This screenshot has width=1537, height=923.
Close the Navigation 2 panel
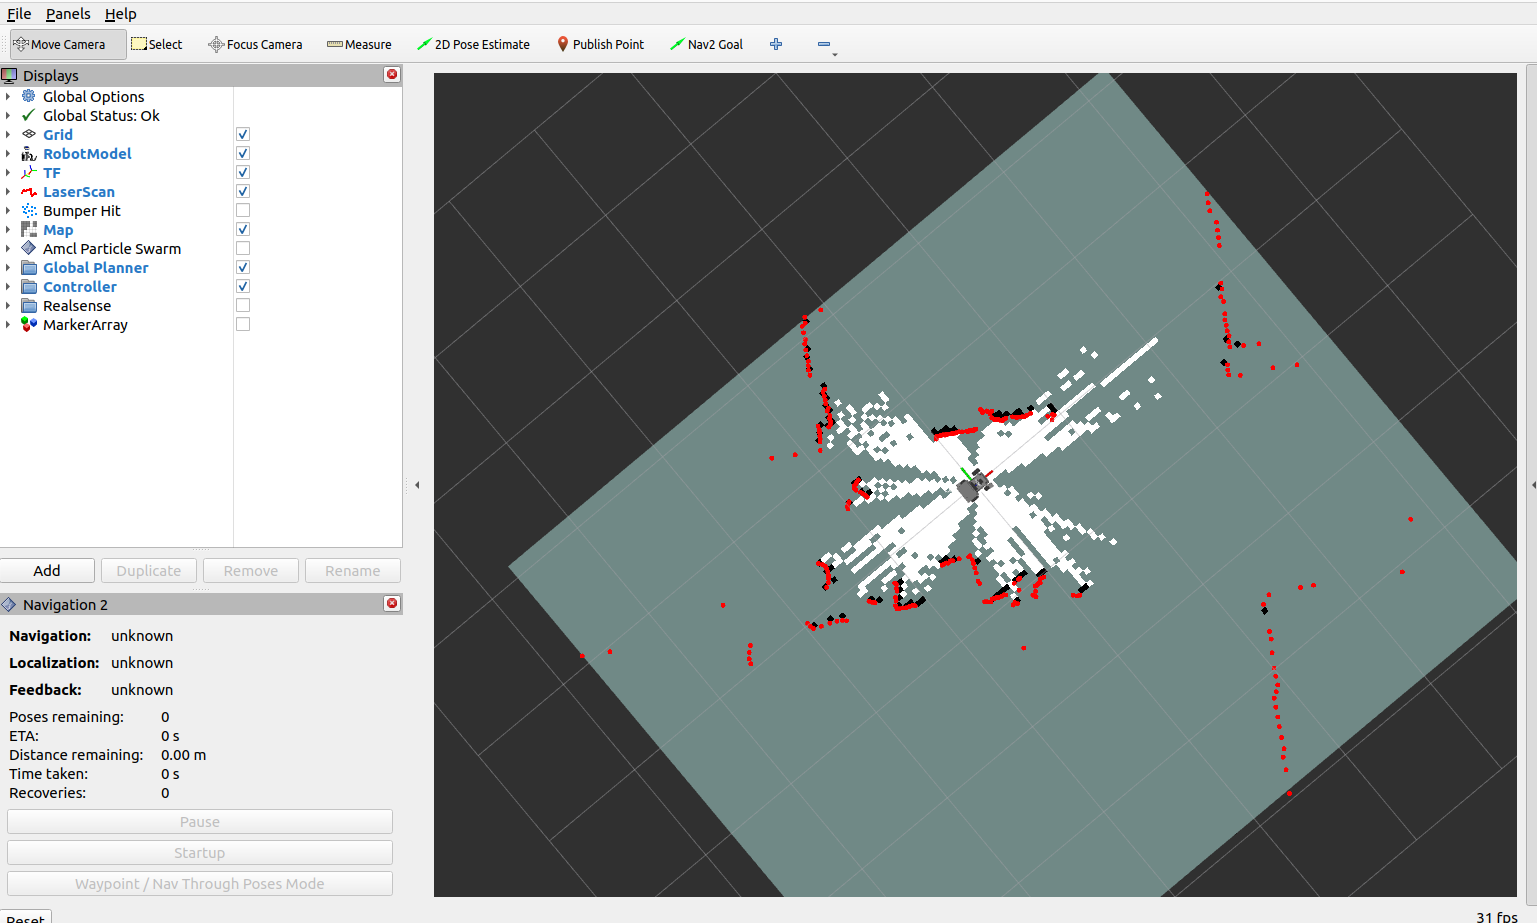[x=392, y=603]
